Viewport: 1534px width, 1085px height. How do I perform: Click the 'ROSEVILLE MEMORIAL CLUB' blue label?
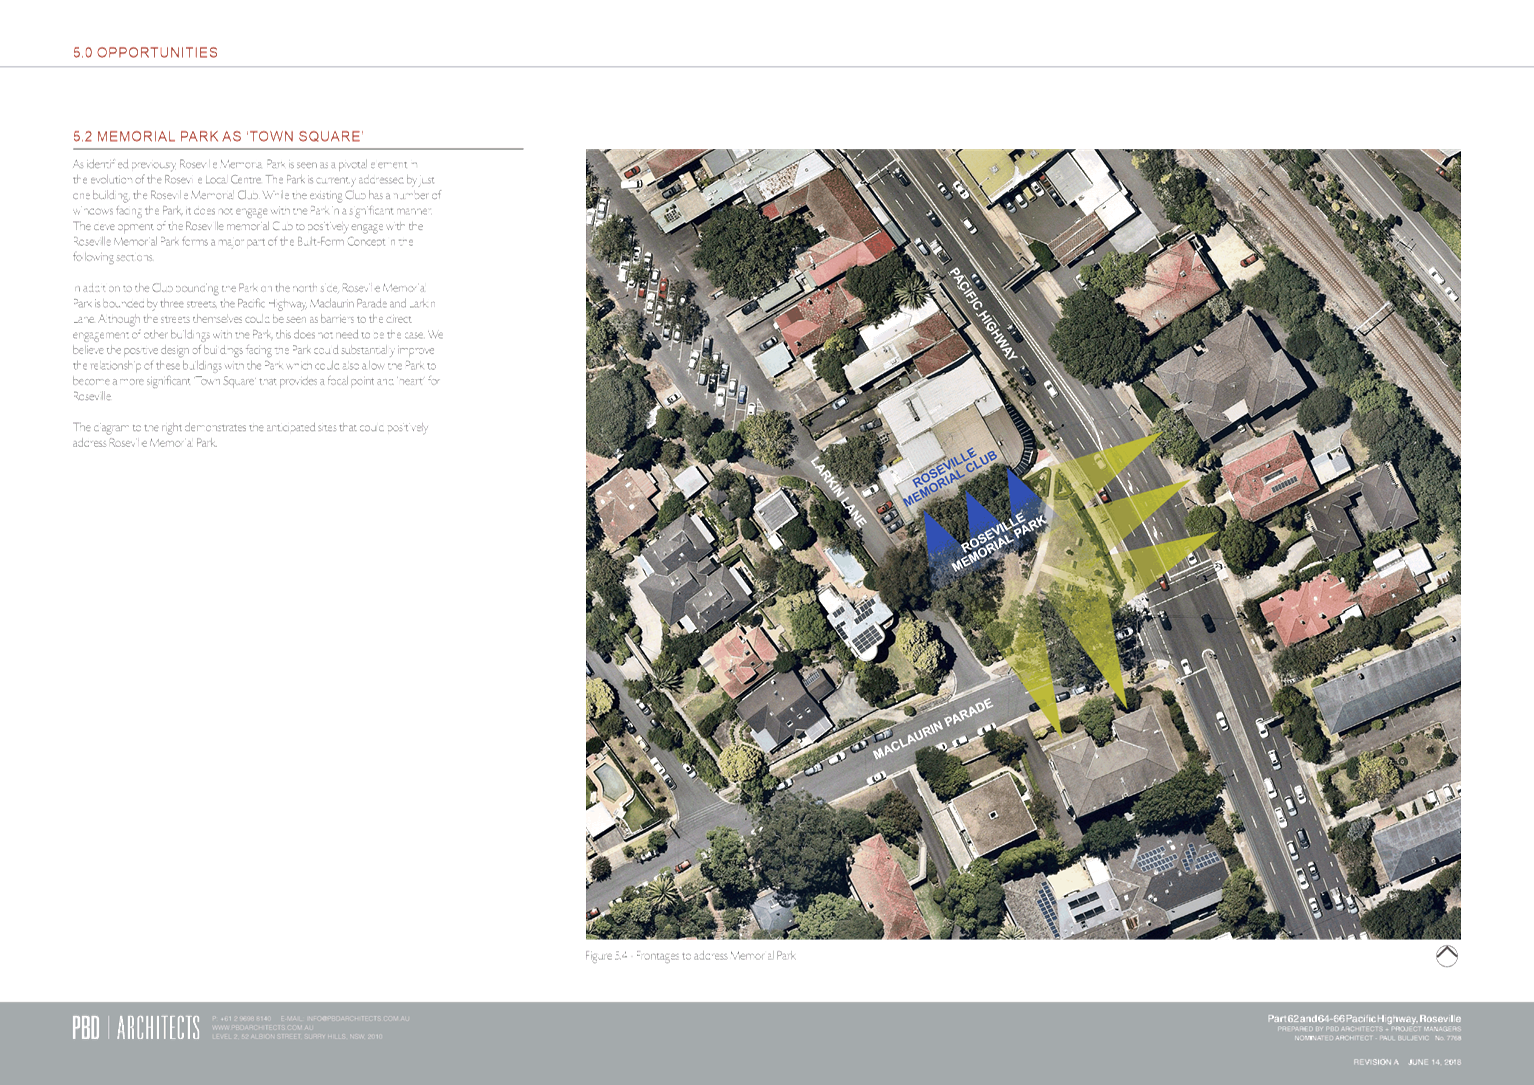coord(950,477)
